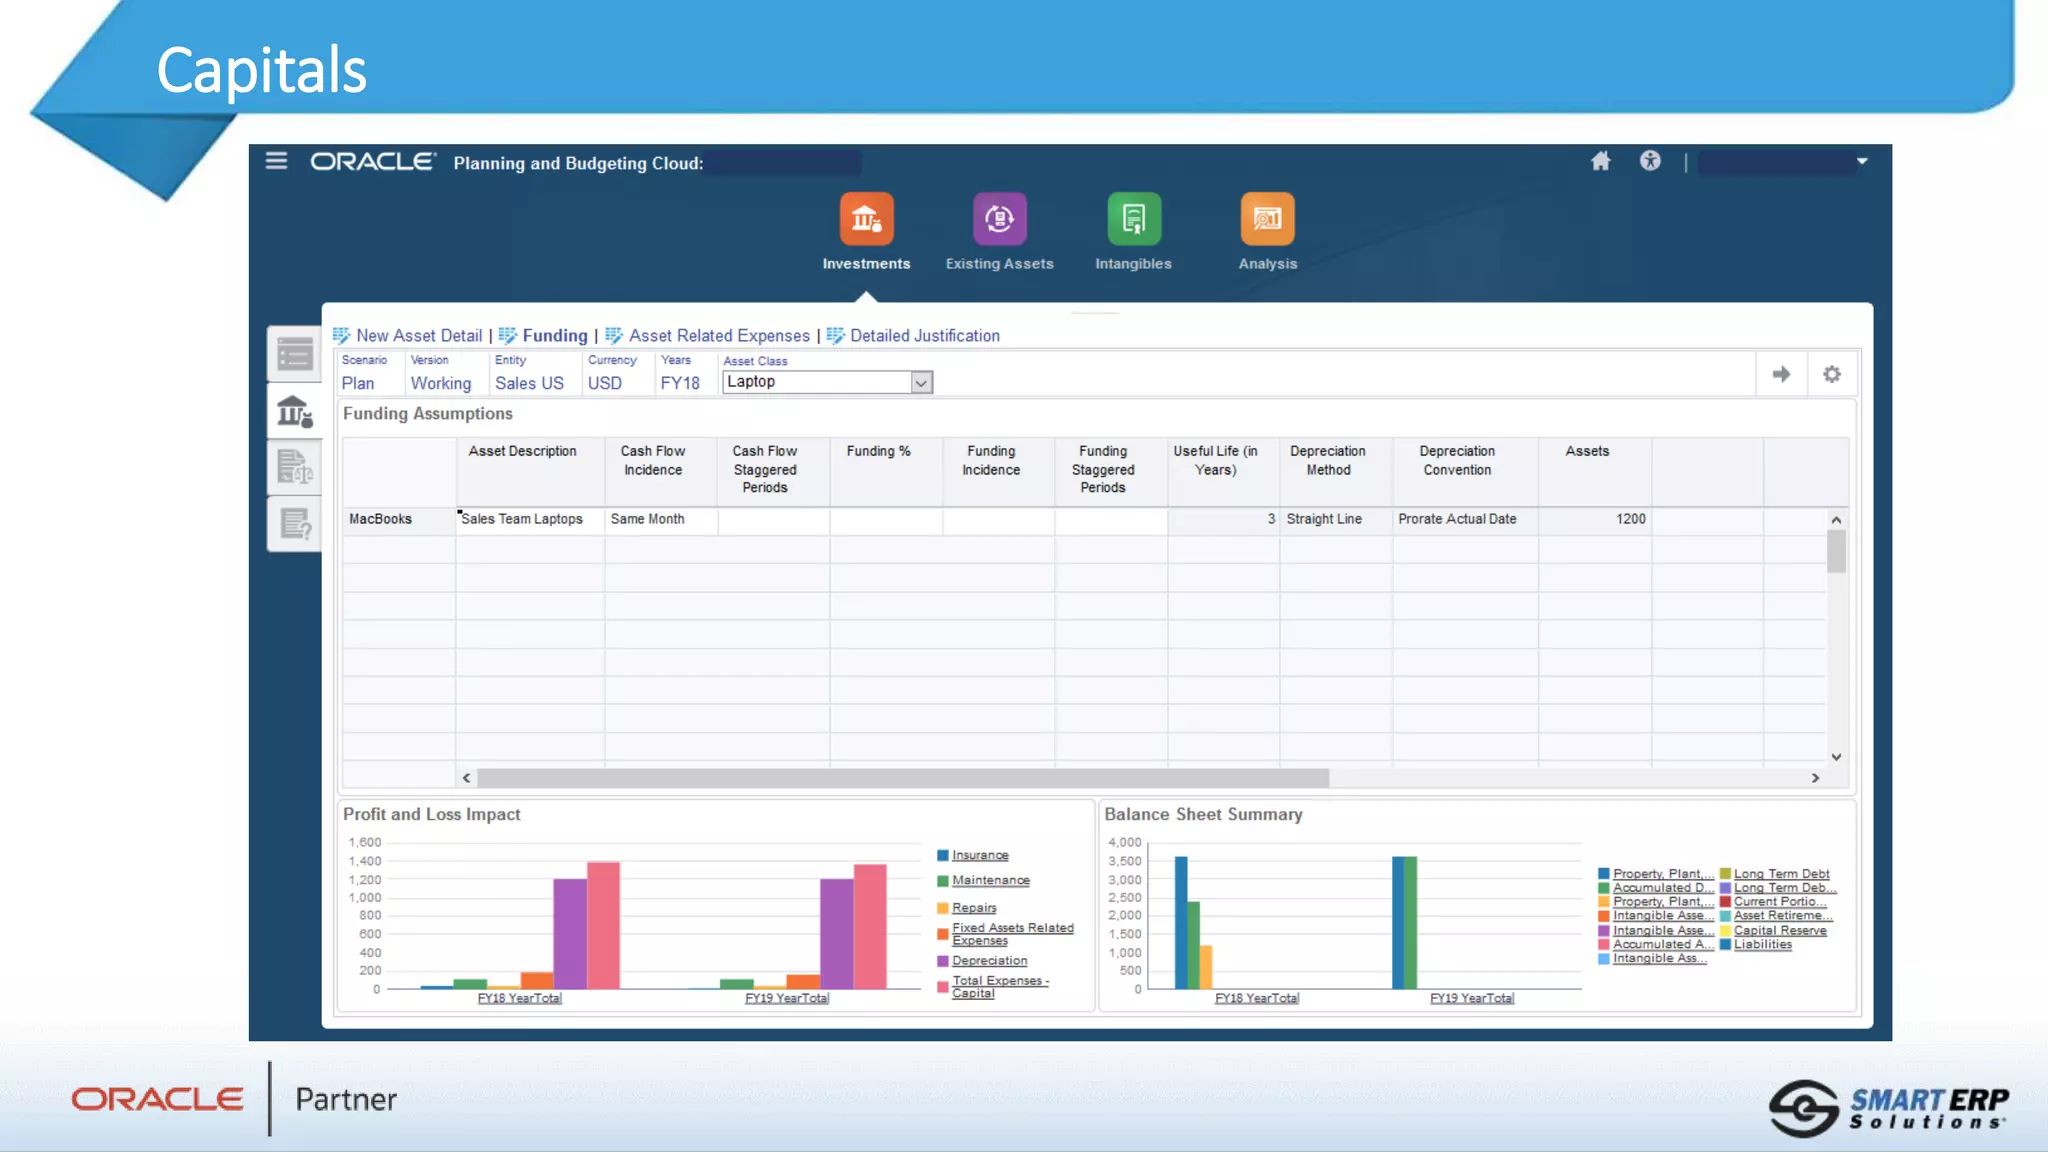Open the Intangibles card icon
Screen dimensions: 2048x1152
(x=1133, y=219)
